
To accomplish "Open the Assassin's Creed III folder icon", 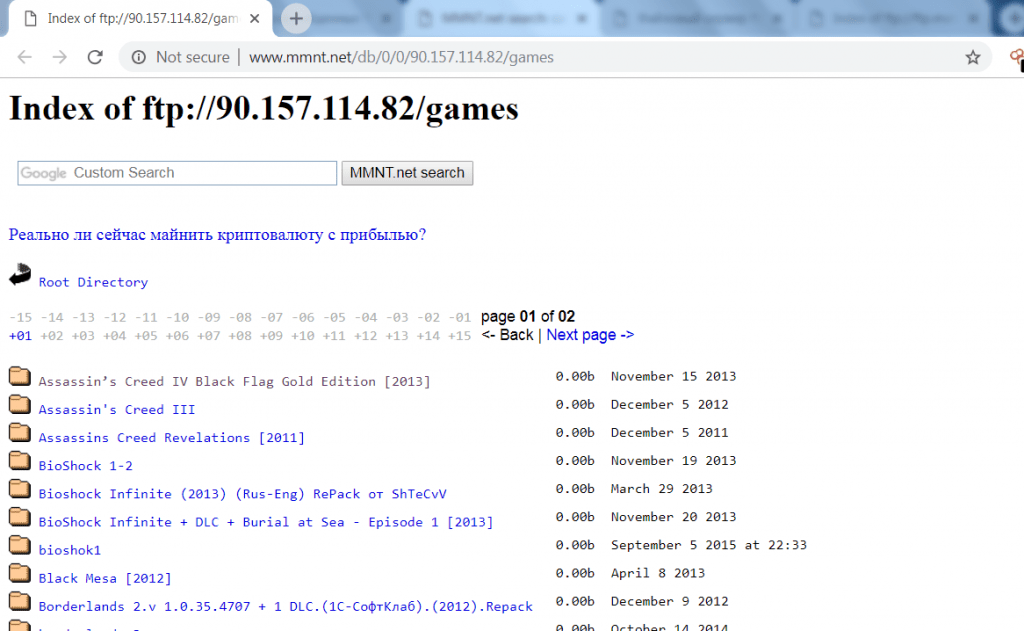I will pyautogui.click(x=19, y=408).
